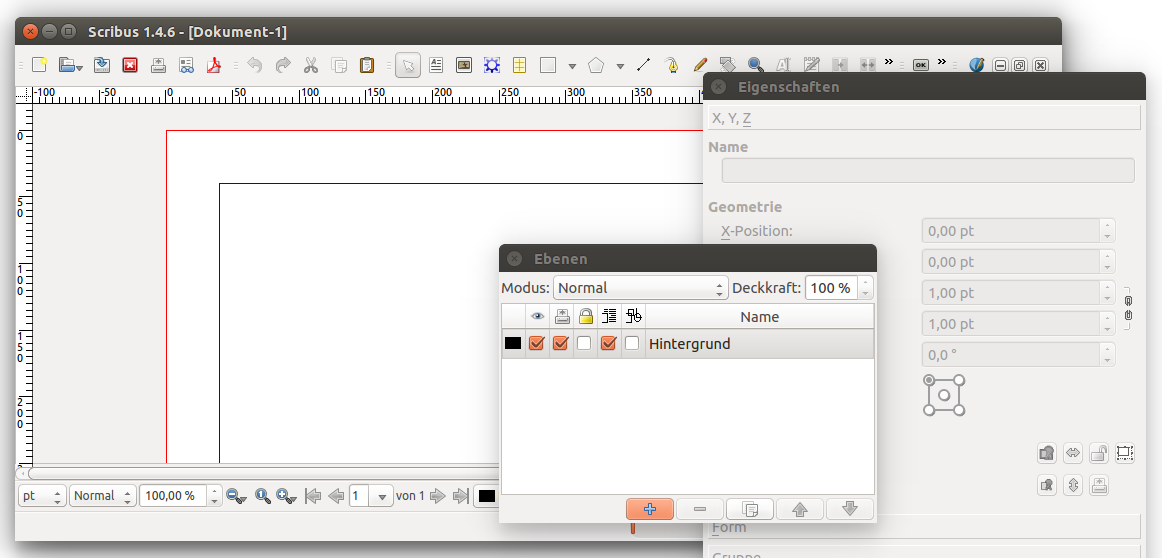
Task: Expand more toolbar items chevron left of OK icon
Action: tap(889, 62)
